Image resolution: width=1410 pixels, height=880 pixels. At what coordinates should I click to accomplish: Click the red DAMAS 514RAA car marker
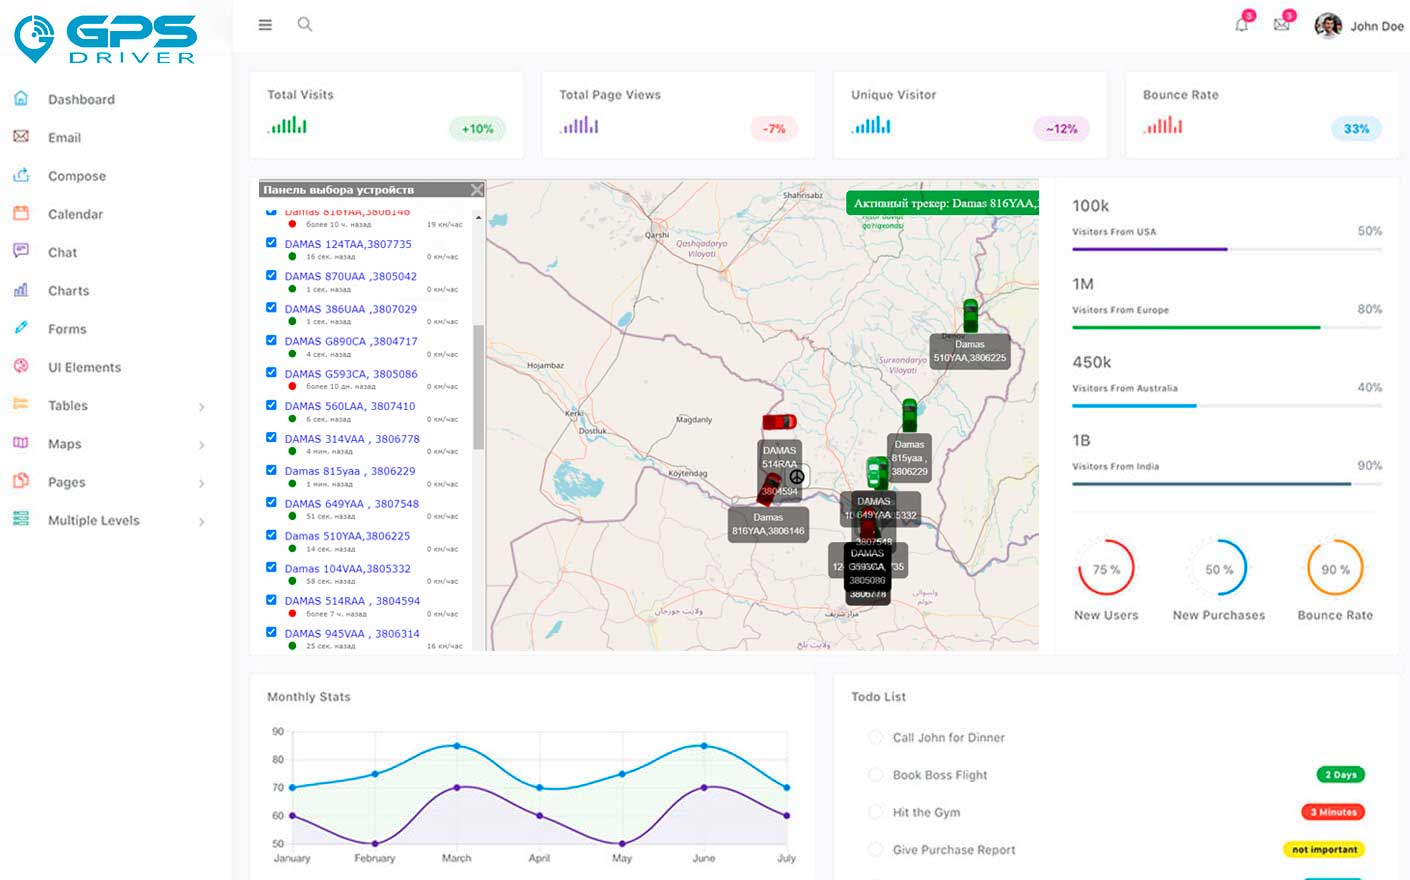(x=779, y=422)
